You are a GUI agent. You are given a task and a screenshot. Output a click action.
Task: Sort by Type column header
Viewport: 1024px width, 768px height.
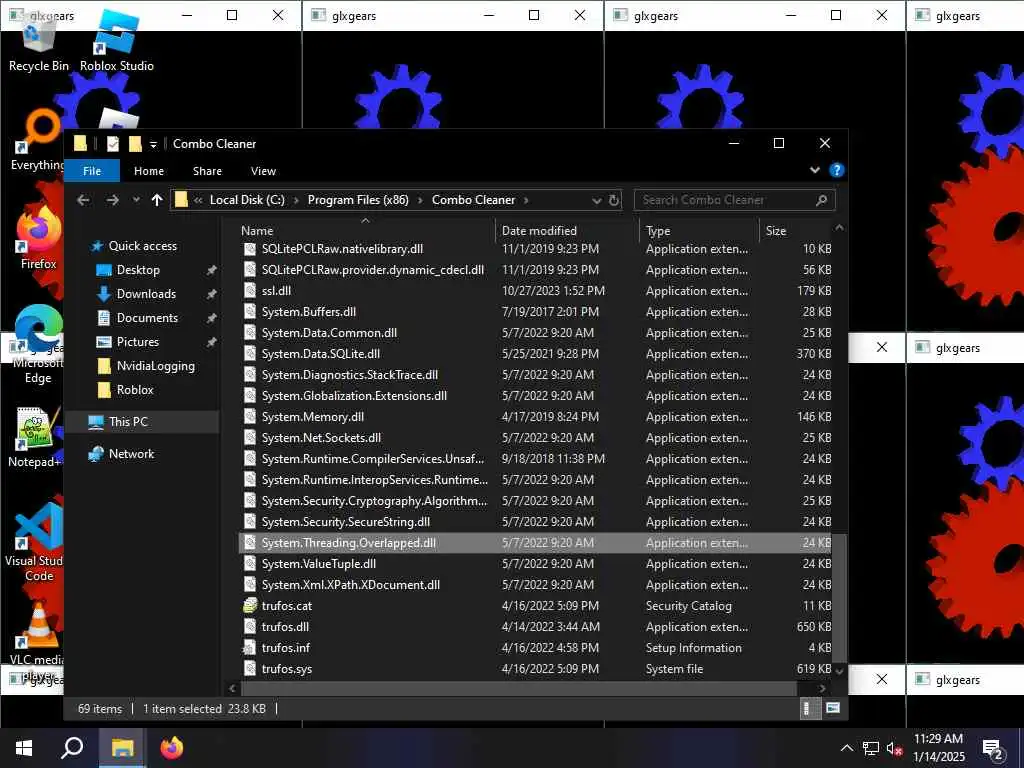[x=699, y=230]
